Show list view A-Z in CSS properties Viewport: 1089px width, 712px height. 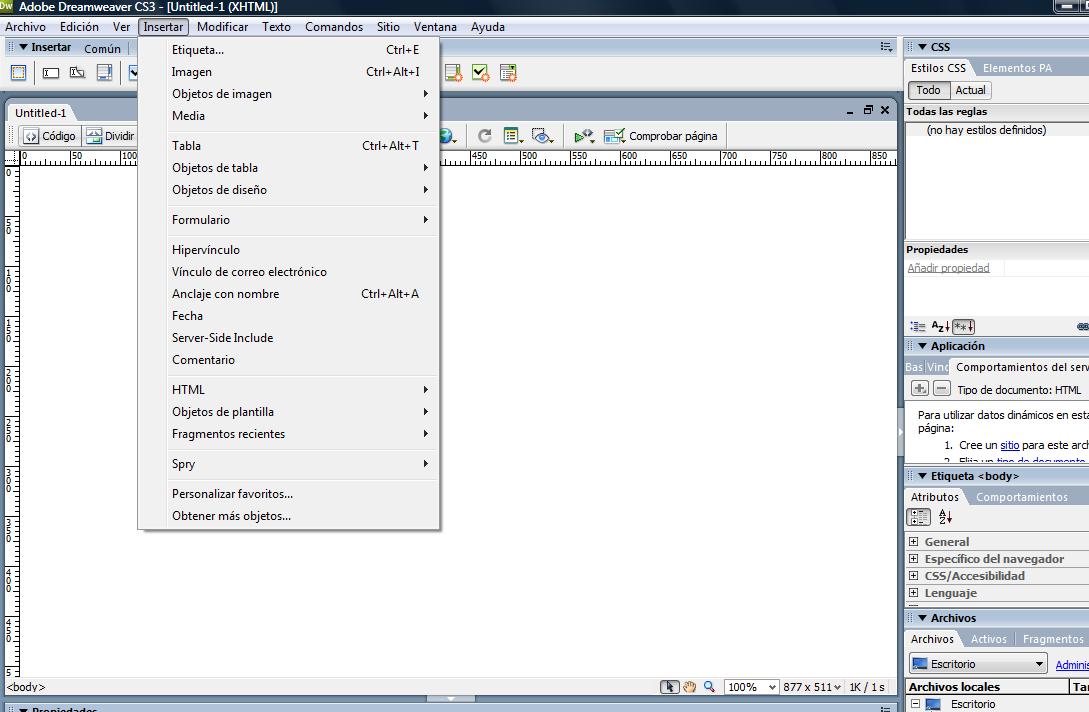[x=940, y=326]
